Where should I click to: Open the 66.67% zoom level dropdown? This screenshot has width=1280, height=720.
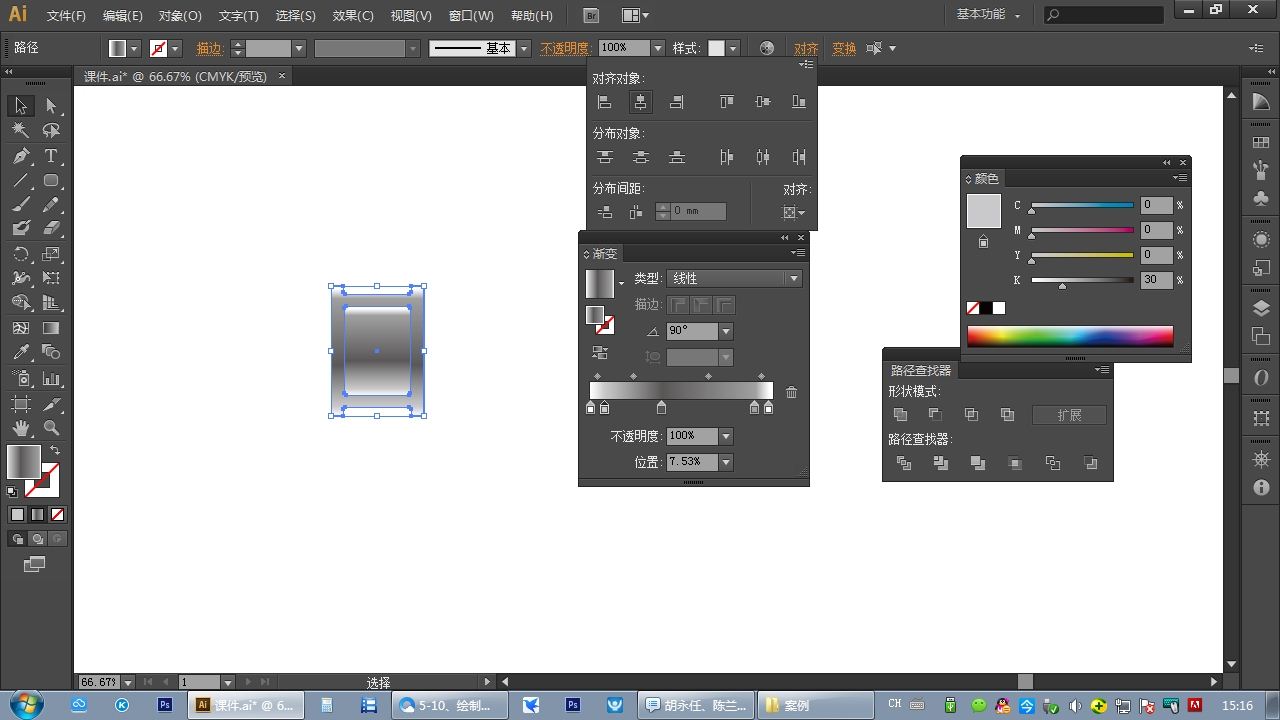tap(128, 682)
